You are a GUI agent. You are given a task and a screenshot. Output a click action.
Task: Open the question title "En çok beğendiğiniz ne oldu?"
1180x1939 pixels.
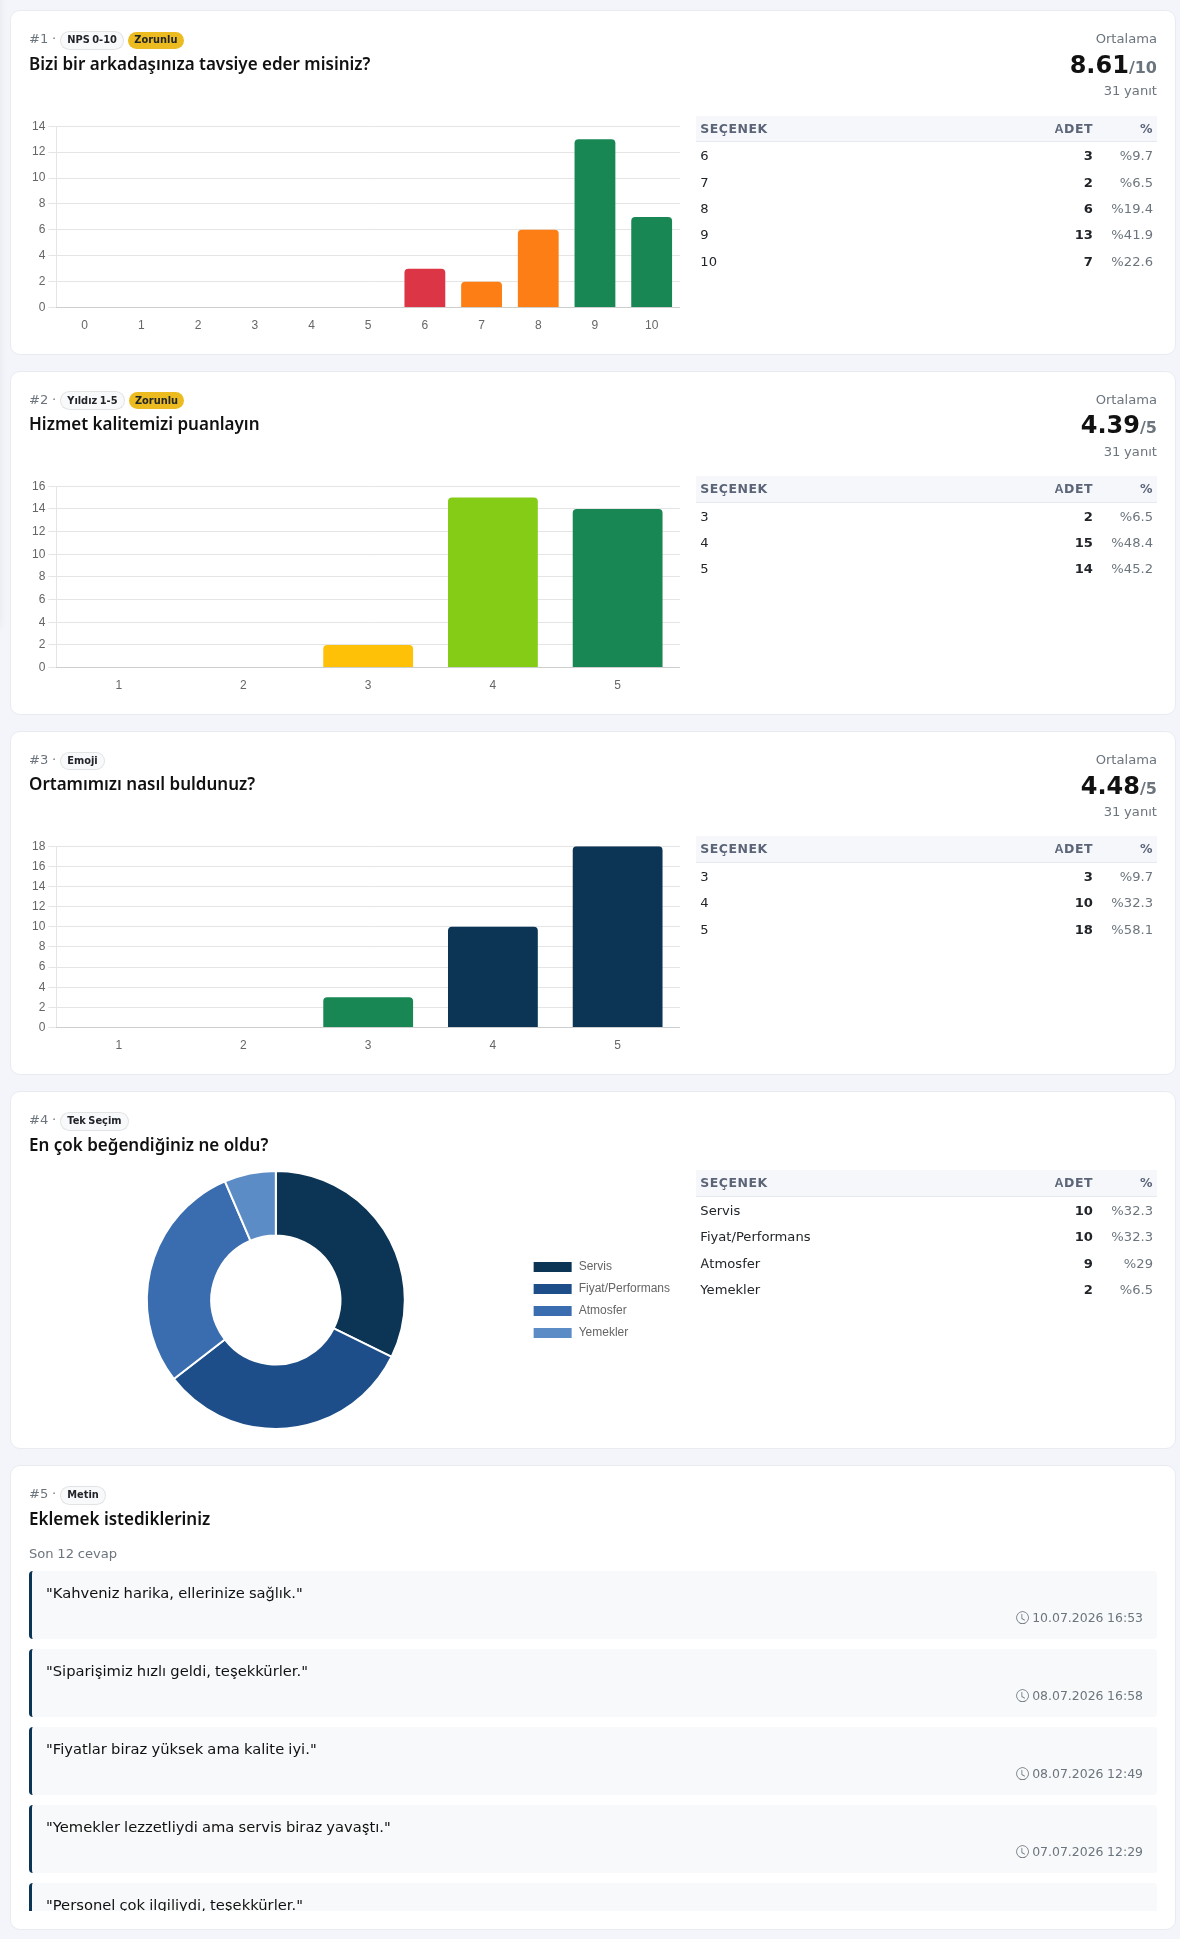click(149, 1145)
